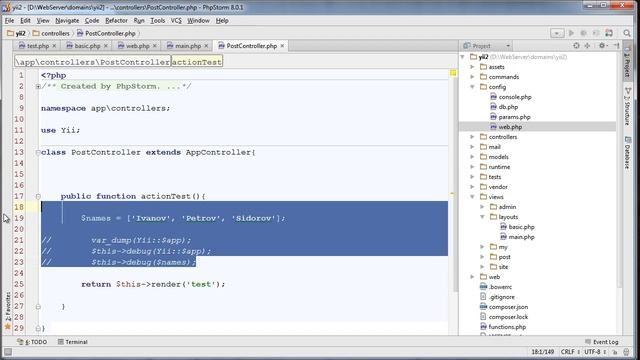Open the Event Log
640x360 pixels.
[602, 342]
